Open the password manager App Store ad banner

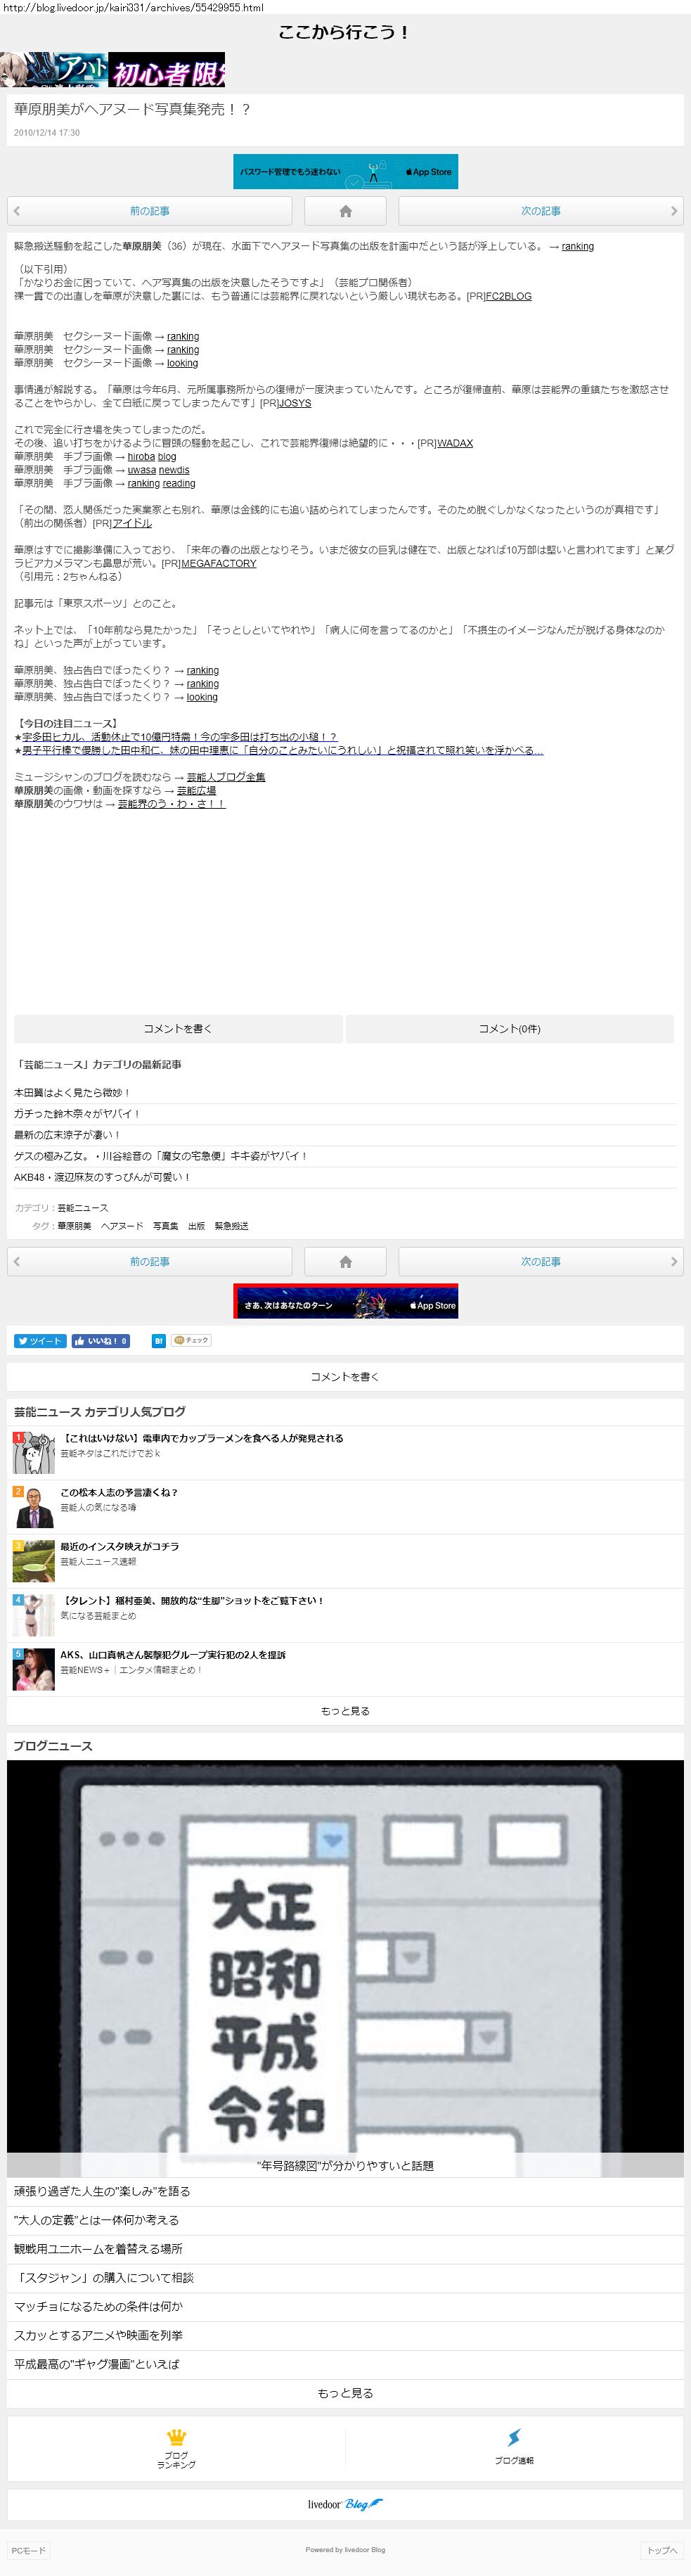(x=345, y=171)
